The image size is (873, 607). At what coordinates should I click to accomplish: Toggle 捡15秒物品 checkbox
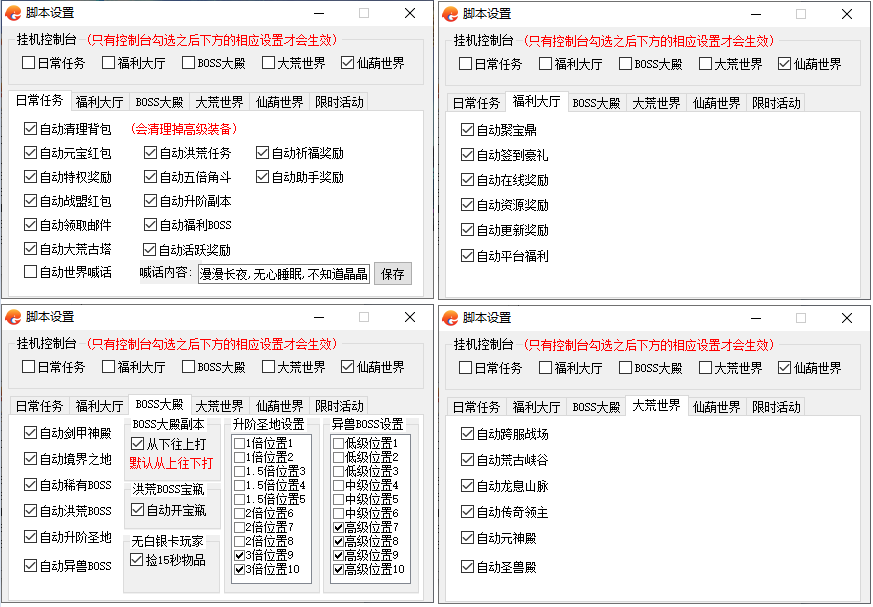click(x=138, y=560)
